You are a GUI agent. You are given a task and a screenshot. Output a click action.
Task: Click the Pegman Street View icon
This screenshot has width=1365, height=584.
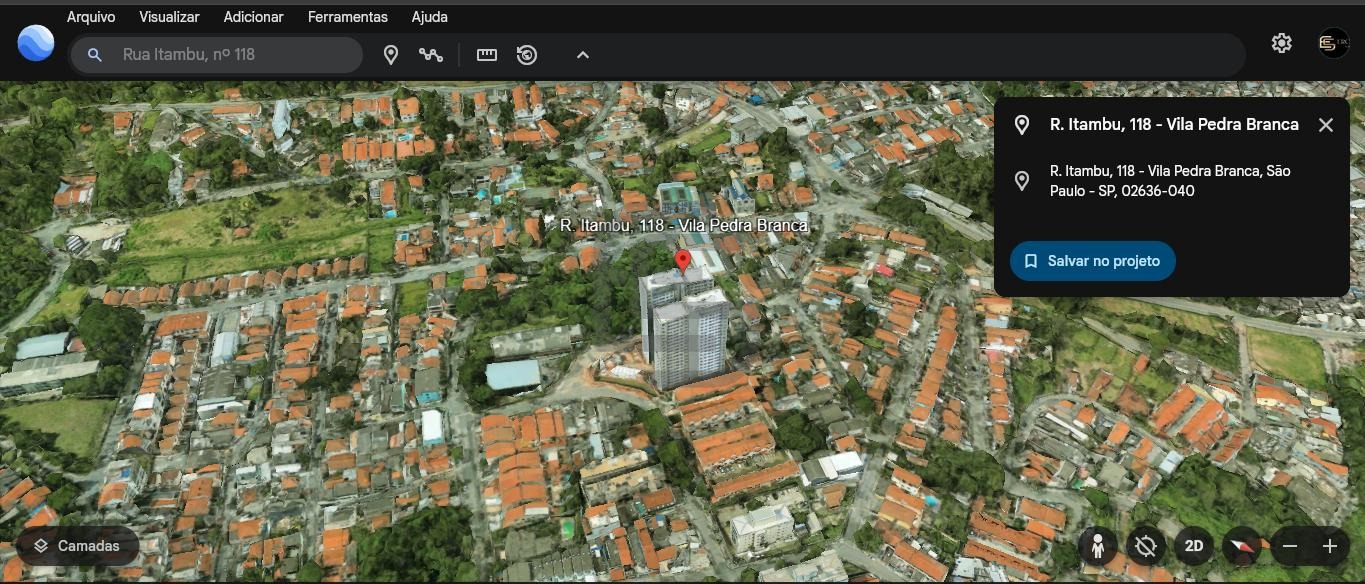click(x=1098, y=546)
